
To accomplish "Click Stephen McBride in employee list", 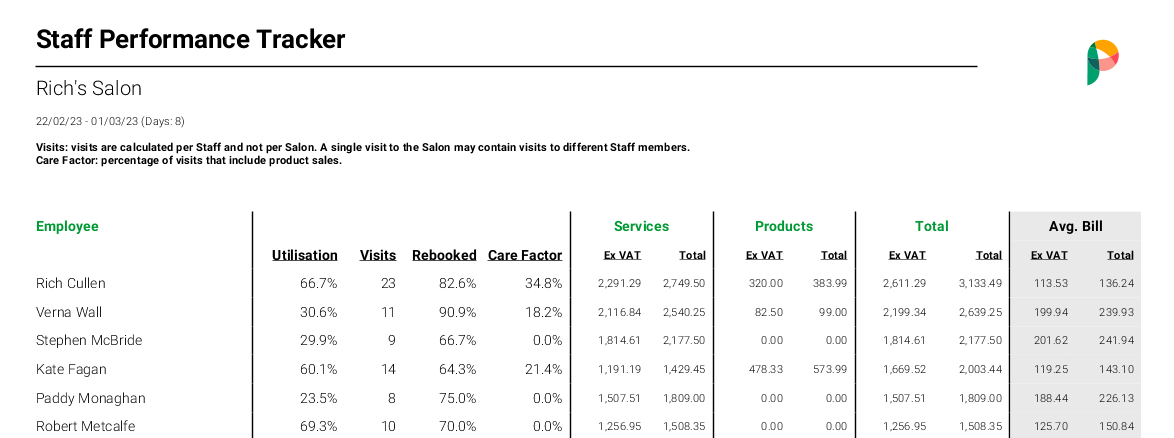I will [89, 340].
